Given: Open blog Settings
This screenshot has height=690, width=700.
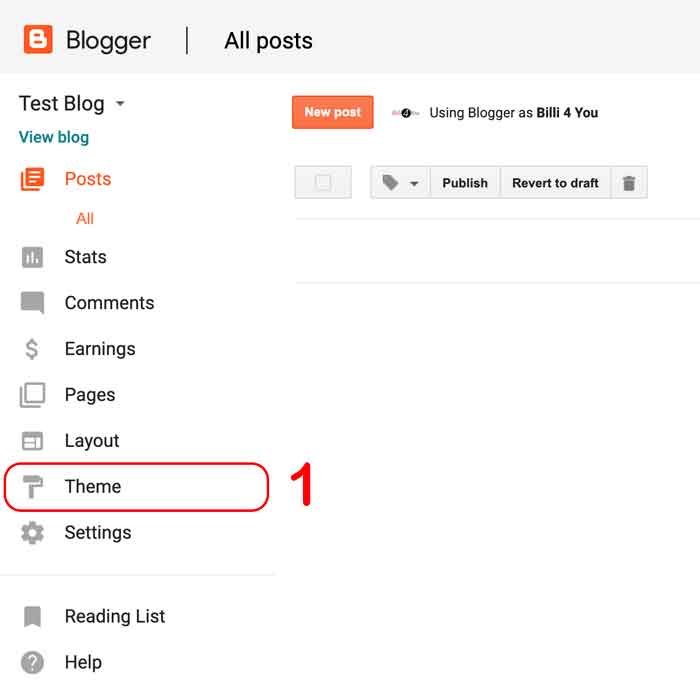Looking at the screenshot, I should pyautogui.click(x=98, y=532).
